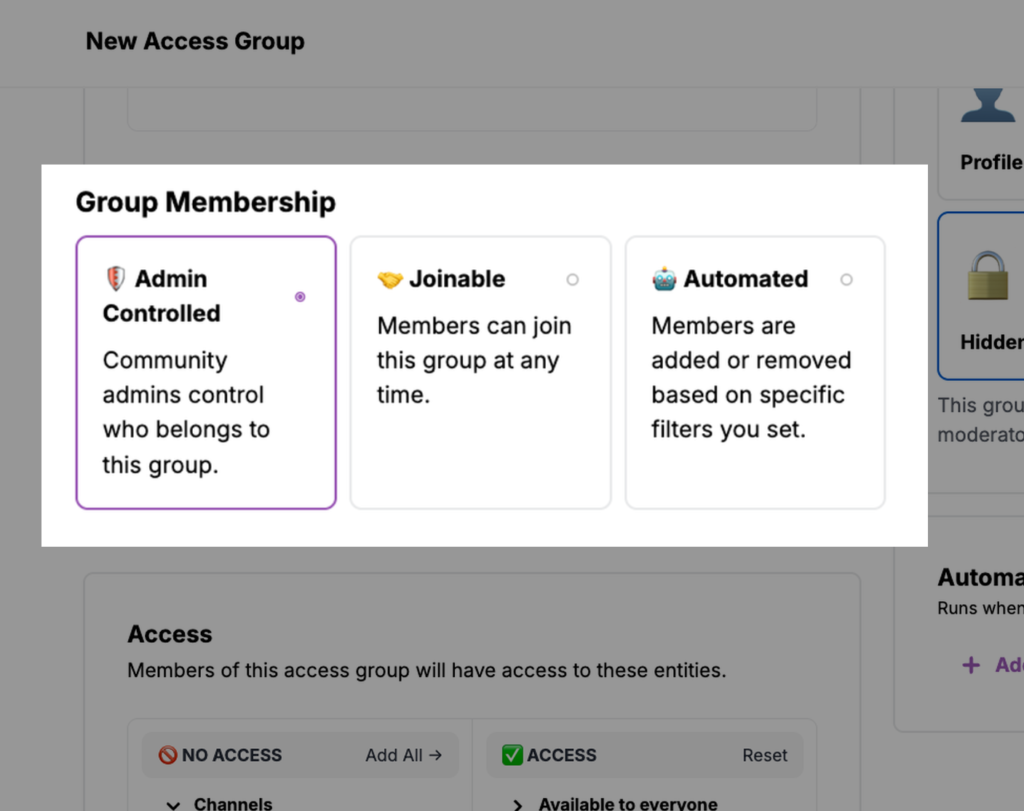Select the Admin Controlled radio button
Image resolution: width=1024 pixels, height=811 pixels.
pos(300,297)
